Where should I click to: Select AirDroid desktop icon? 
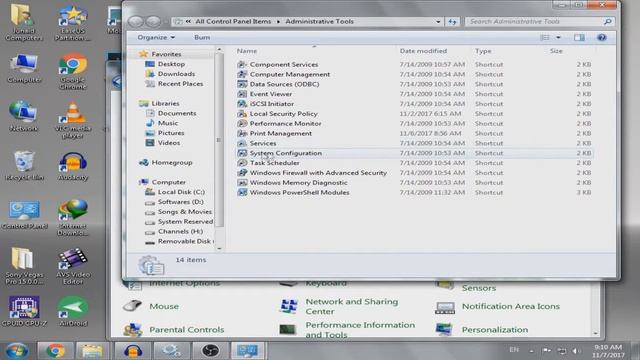click(x=73, y=311)
